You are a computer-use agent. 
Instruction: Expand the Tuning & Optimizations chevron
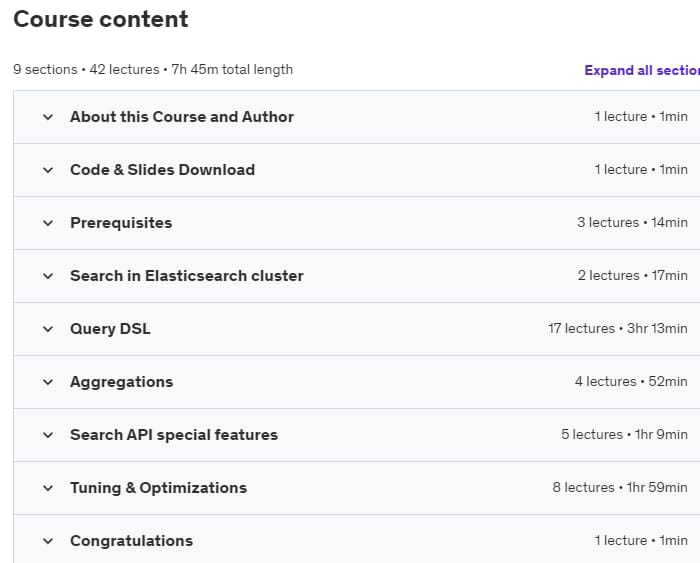48,488
